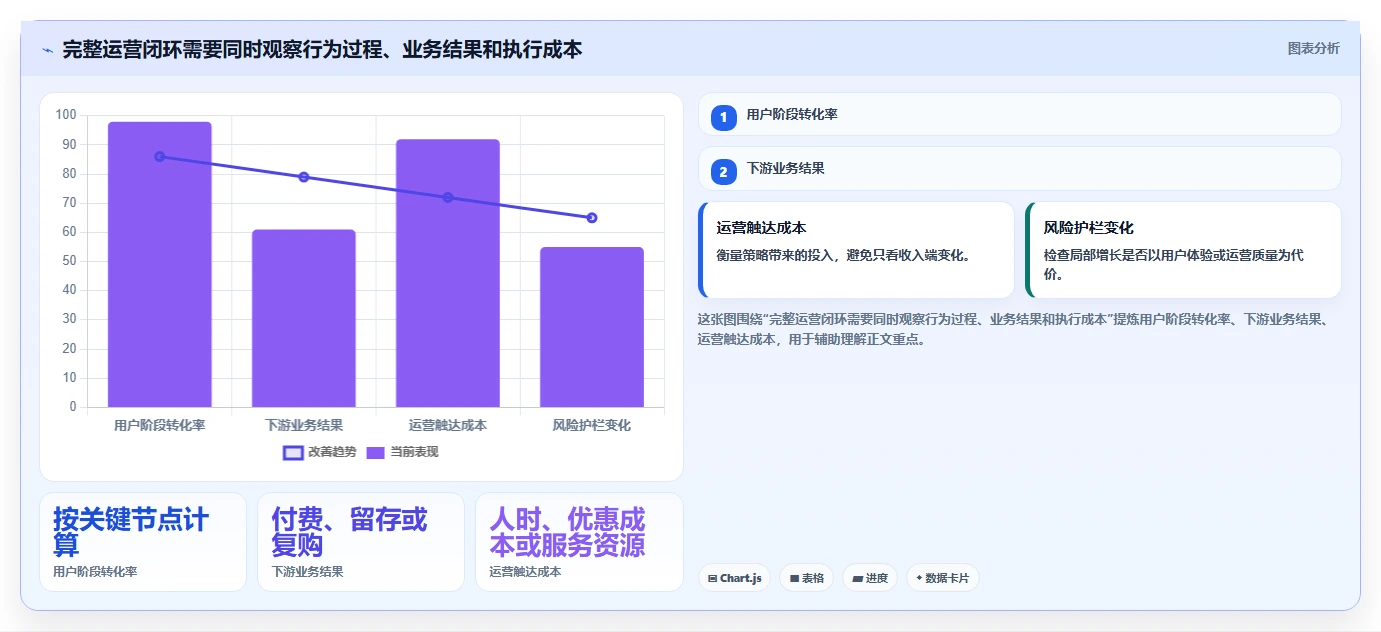The width and height of the screenshot is (1381, 632).
Task: Open the 运营触达成本 info card
Action: point(856,250)
